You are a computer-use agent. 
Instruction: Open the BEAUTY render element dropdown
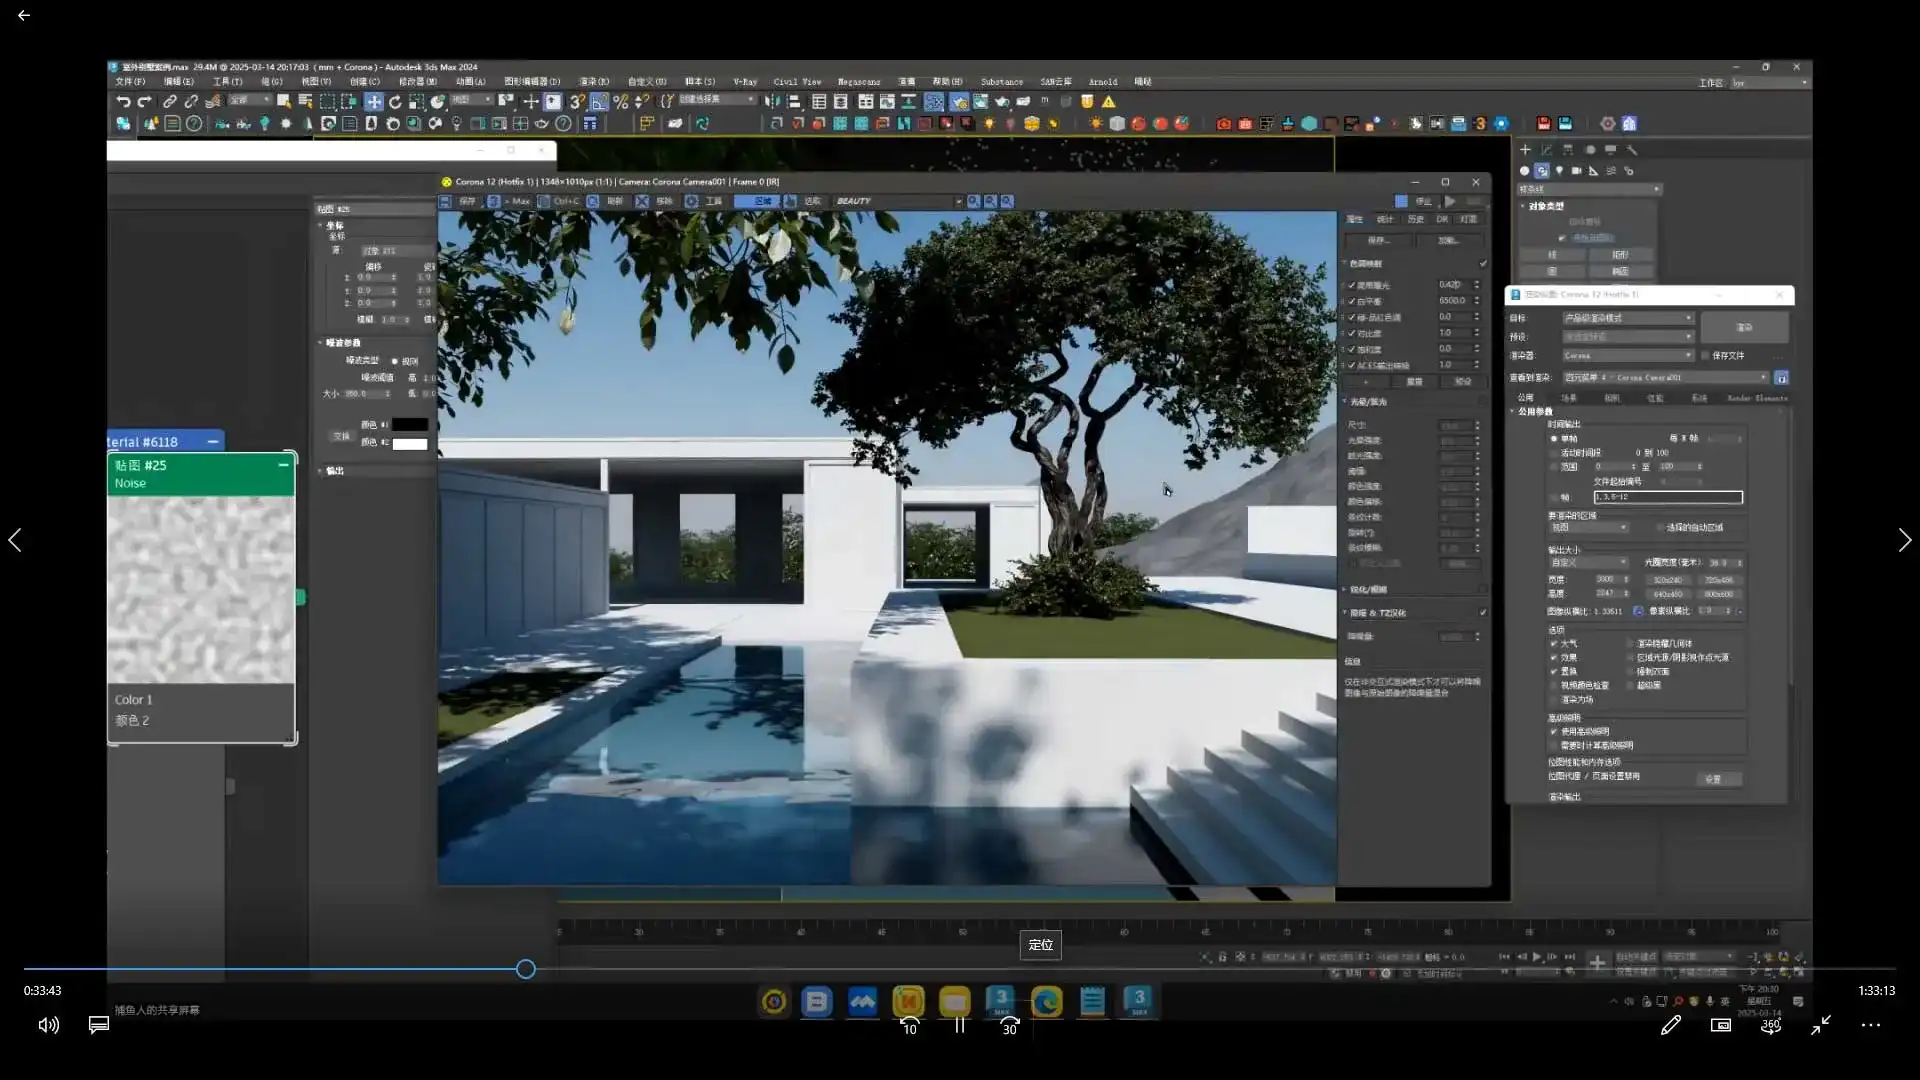click(x=897, y=201)
